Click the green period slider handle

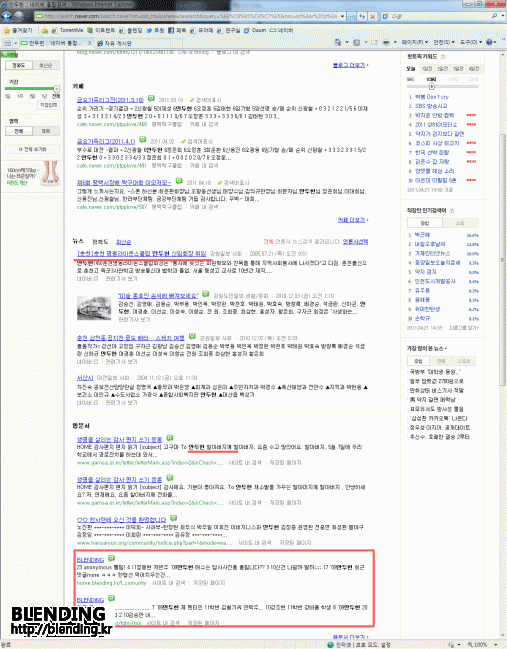coord(56,89)
